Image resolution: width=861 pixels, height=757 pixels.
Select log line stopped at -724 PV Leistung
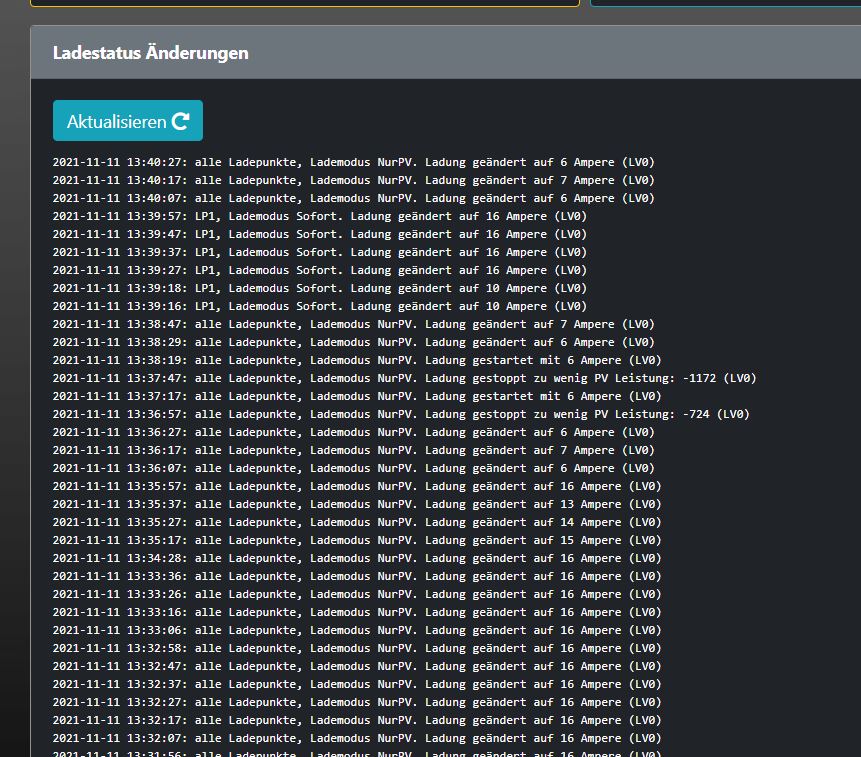400,414
